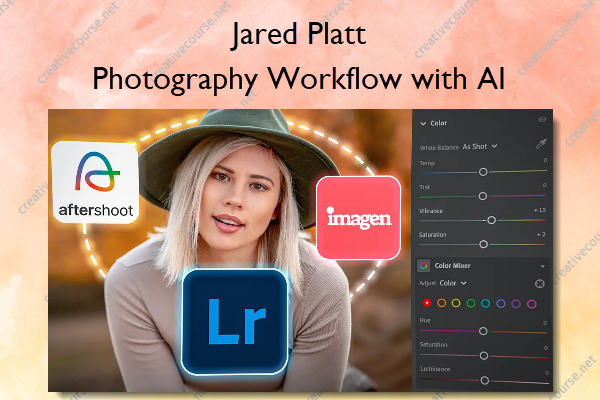Select the magenta color swatch

532,304
